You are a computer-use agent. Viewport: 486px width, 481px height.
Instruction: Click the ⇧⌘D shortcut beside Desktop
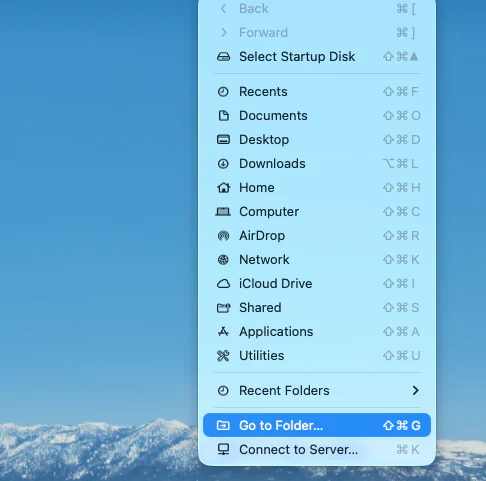tap(401, 140)
